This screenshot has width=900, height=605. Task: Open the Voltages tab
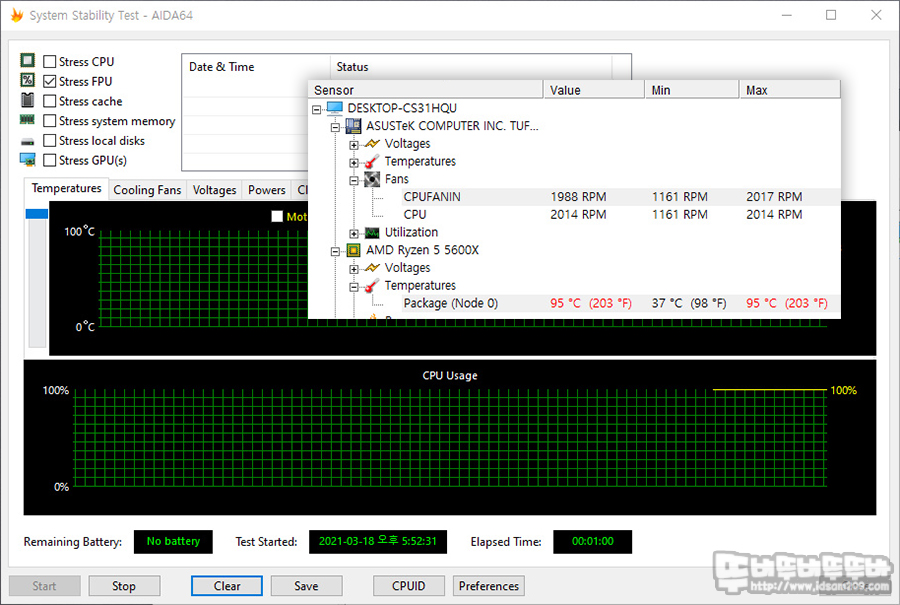point(214,190)
